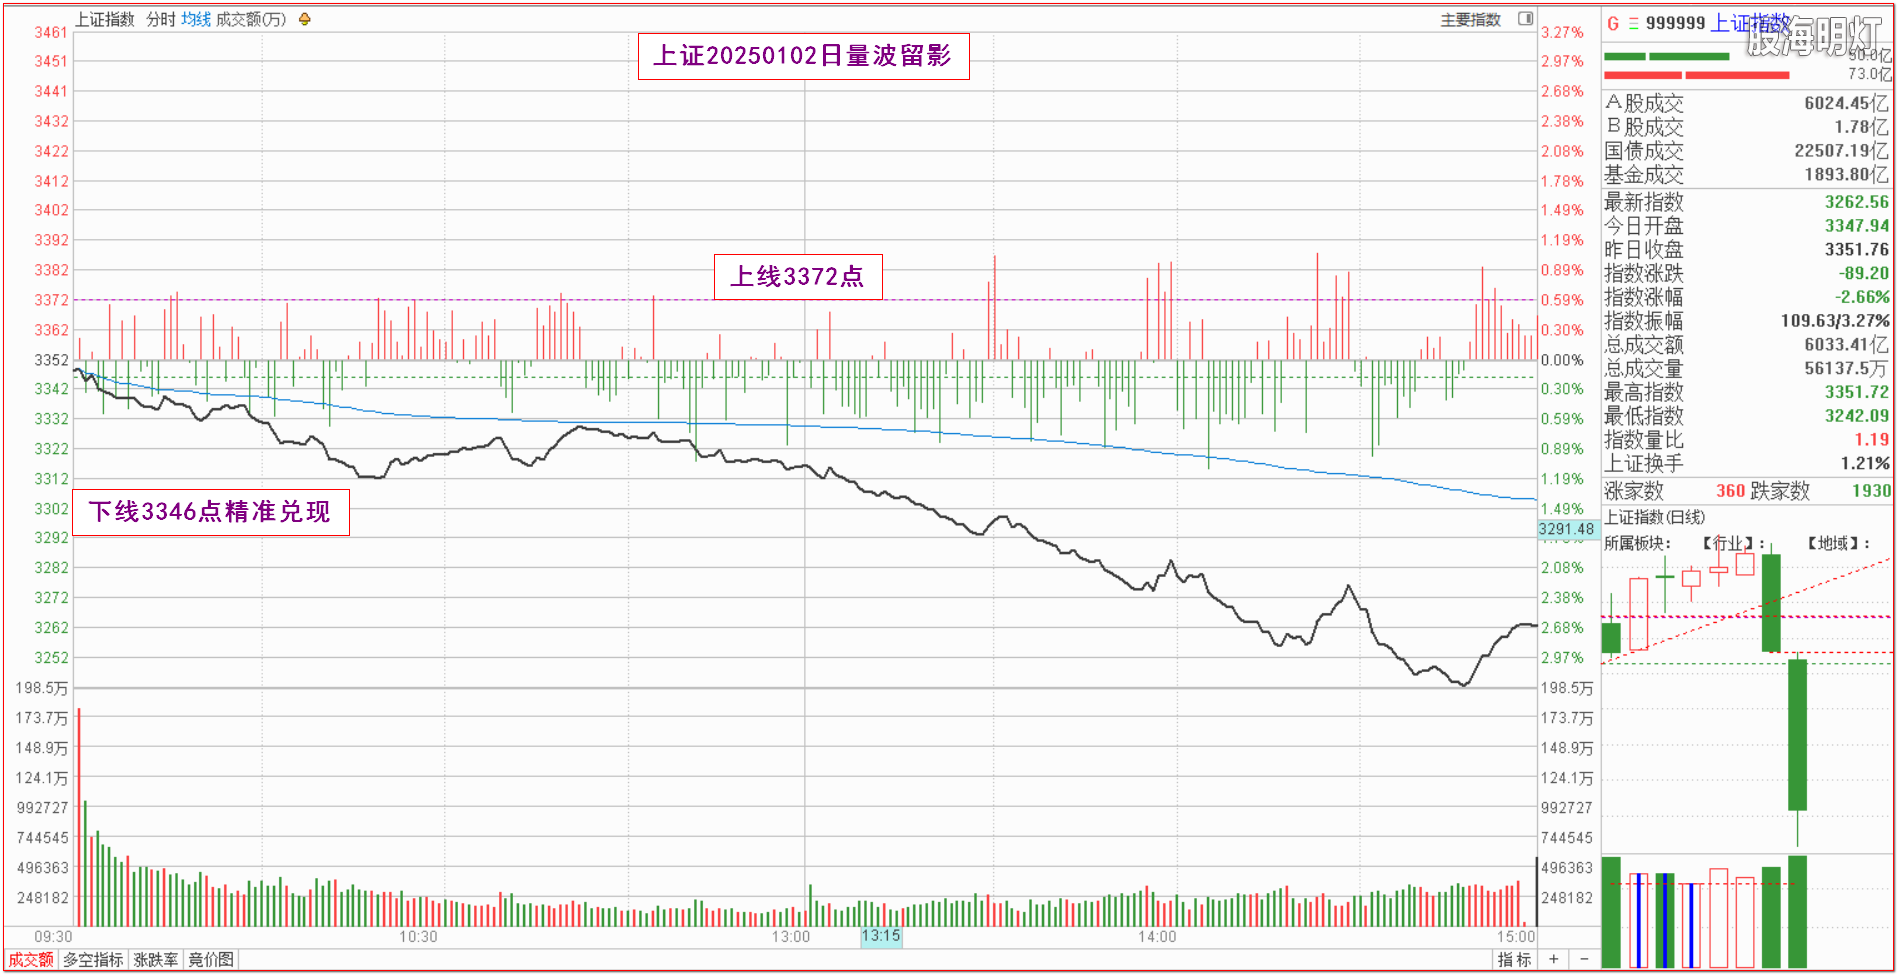This screenshot has width=1898, height=975.
Task: Click the 上证20250102日量波留影 title box
Action: tap(804, 56)
